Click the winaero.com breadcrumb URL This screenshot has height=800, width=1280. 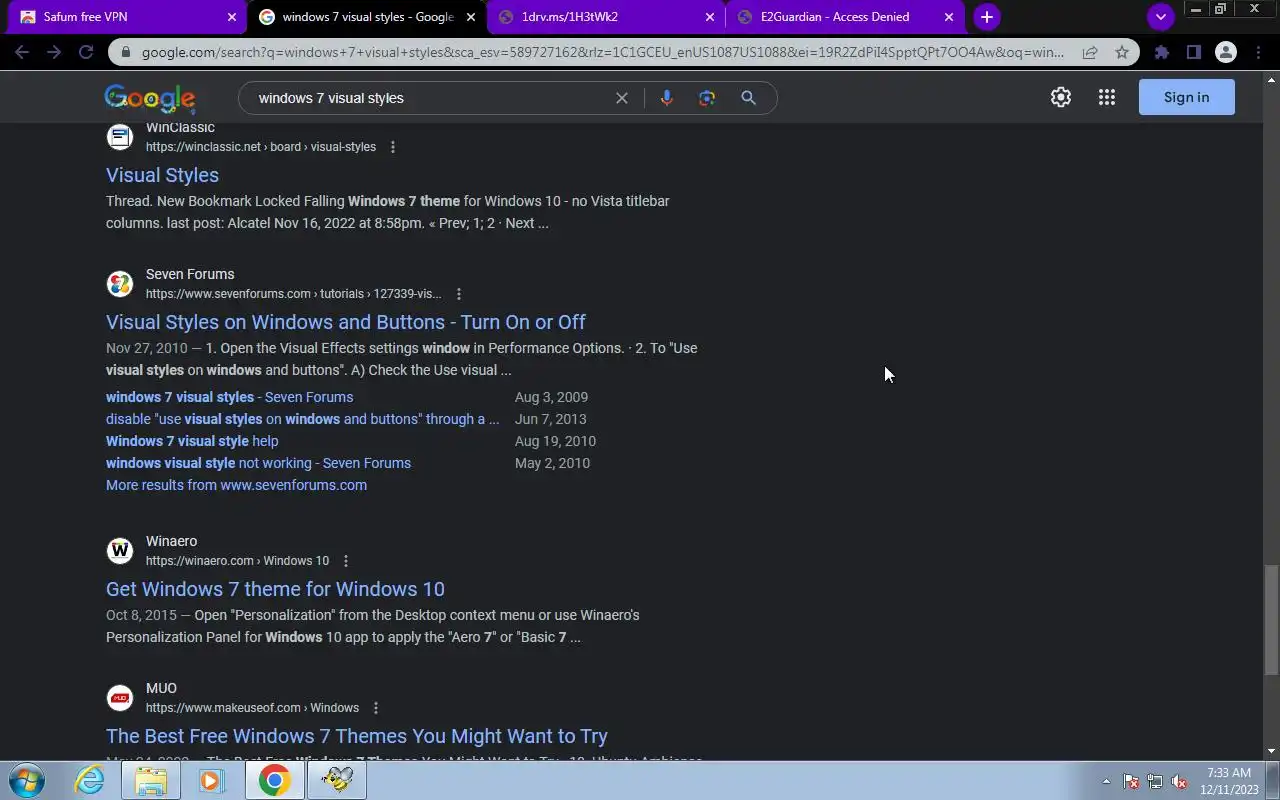click(237, 561)
